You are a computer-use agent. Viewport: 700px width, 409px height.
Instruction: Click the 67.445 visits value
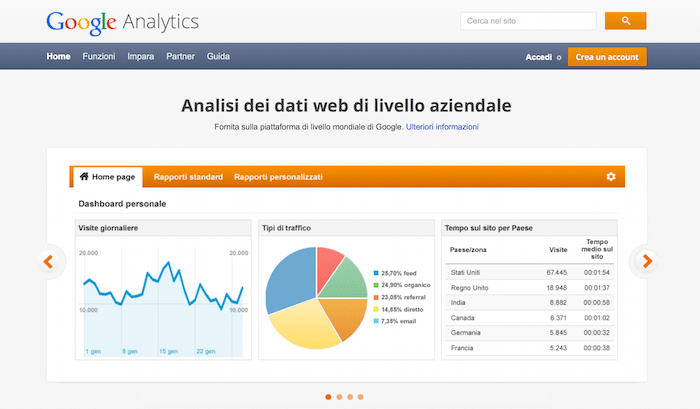click(x=557, y=272)
